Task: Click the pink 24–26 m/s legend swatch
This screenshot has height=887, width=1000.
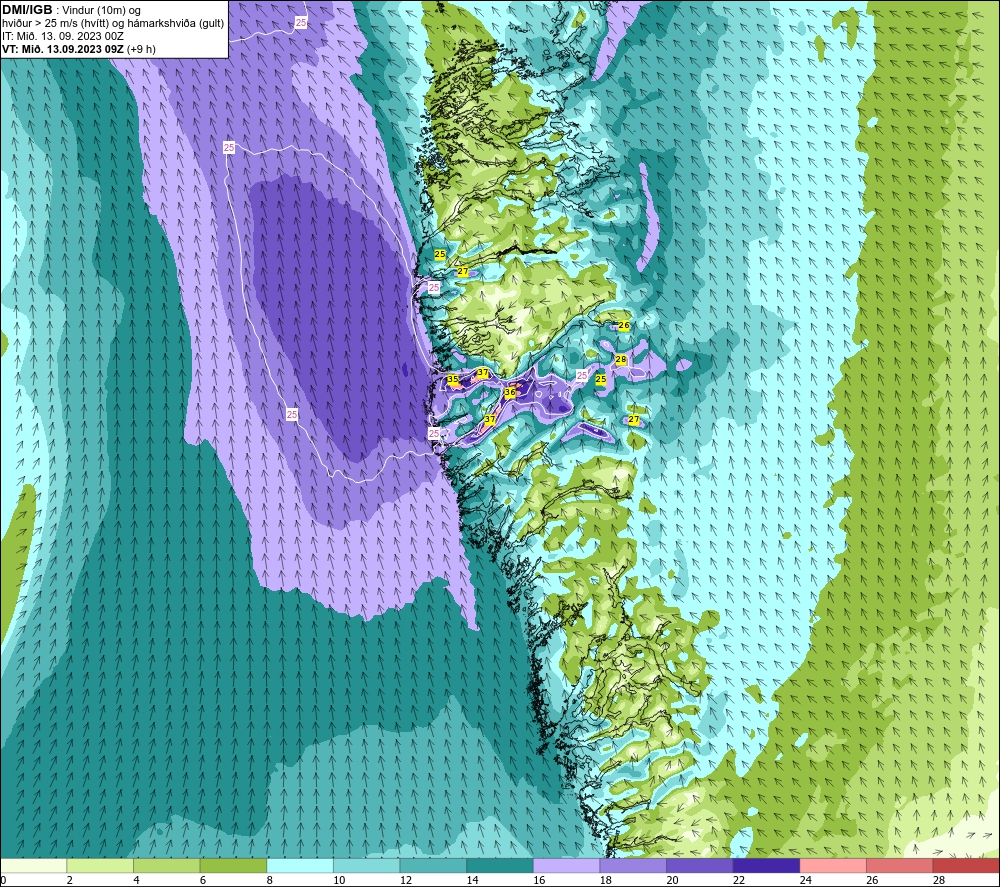Action: click(833, 865)
